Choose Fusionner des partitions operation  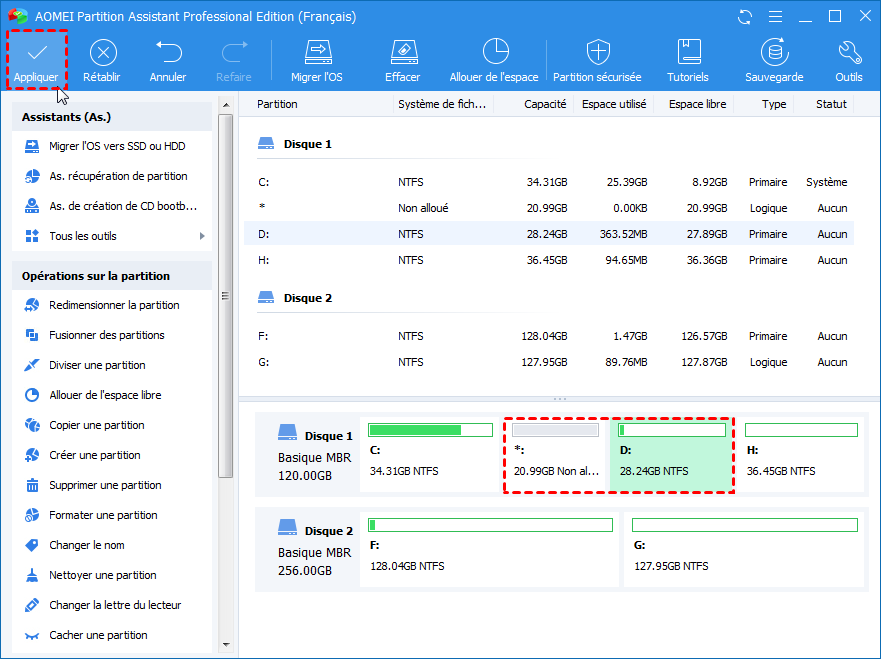coord(106,335)
